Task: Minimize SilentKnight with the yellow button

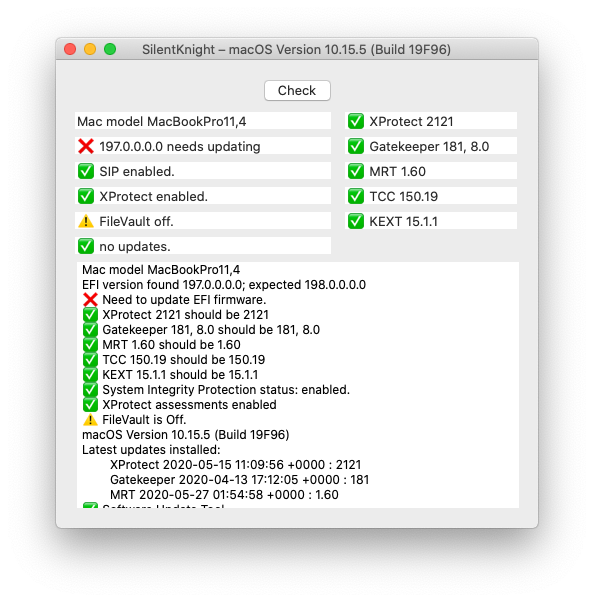Action: click(90, 49)
